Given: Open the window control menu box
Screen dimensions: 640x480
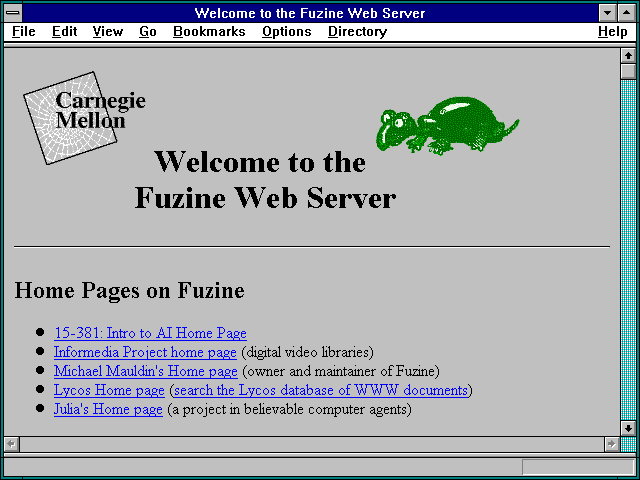Looking at the screenshot, I should [x=13, y=13].
